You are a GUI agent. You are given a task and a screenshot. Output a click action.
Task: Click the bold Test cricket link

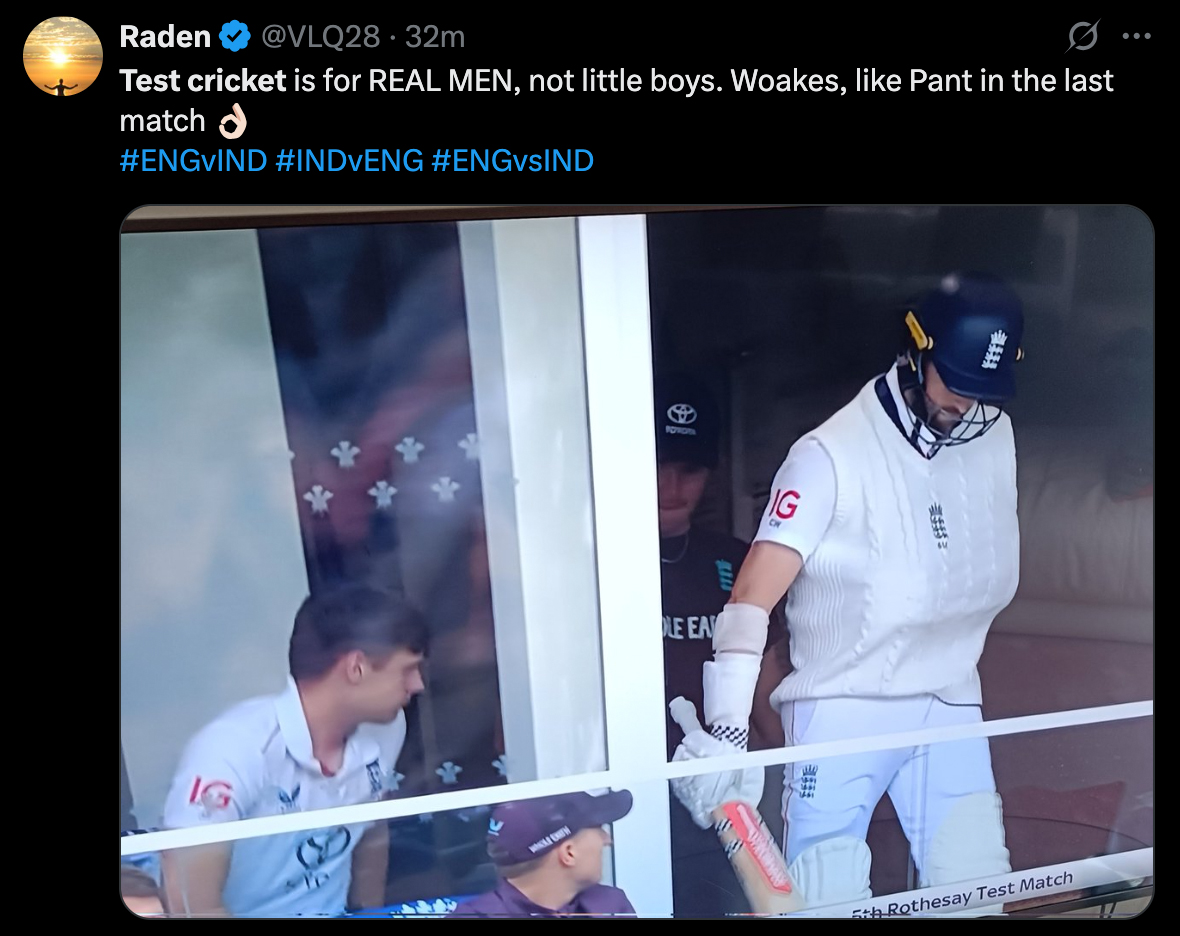coord(202,81)
